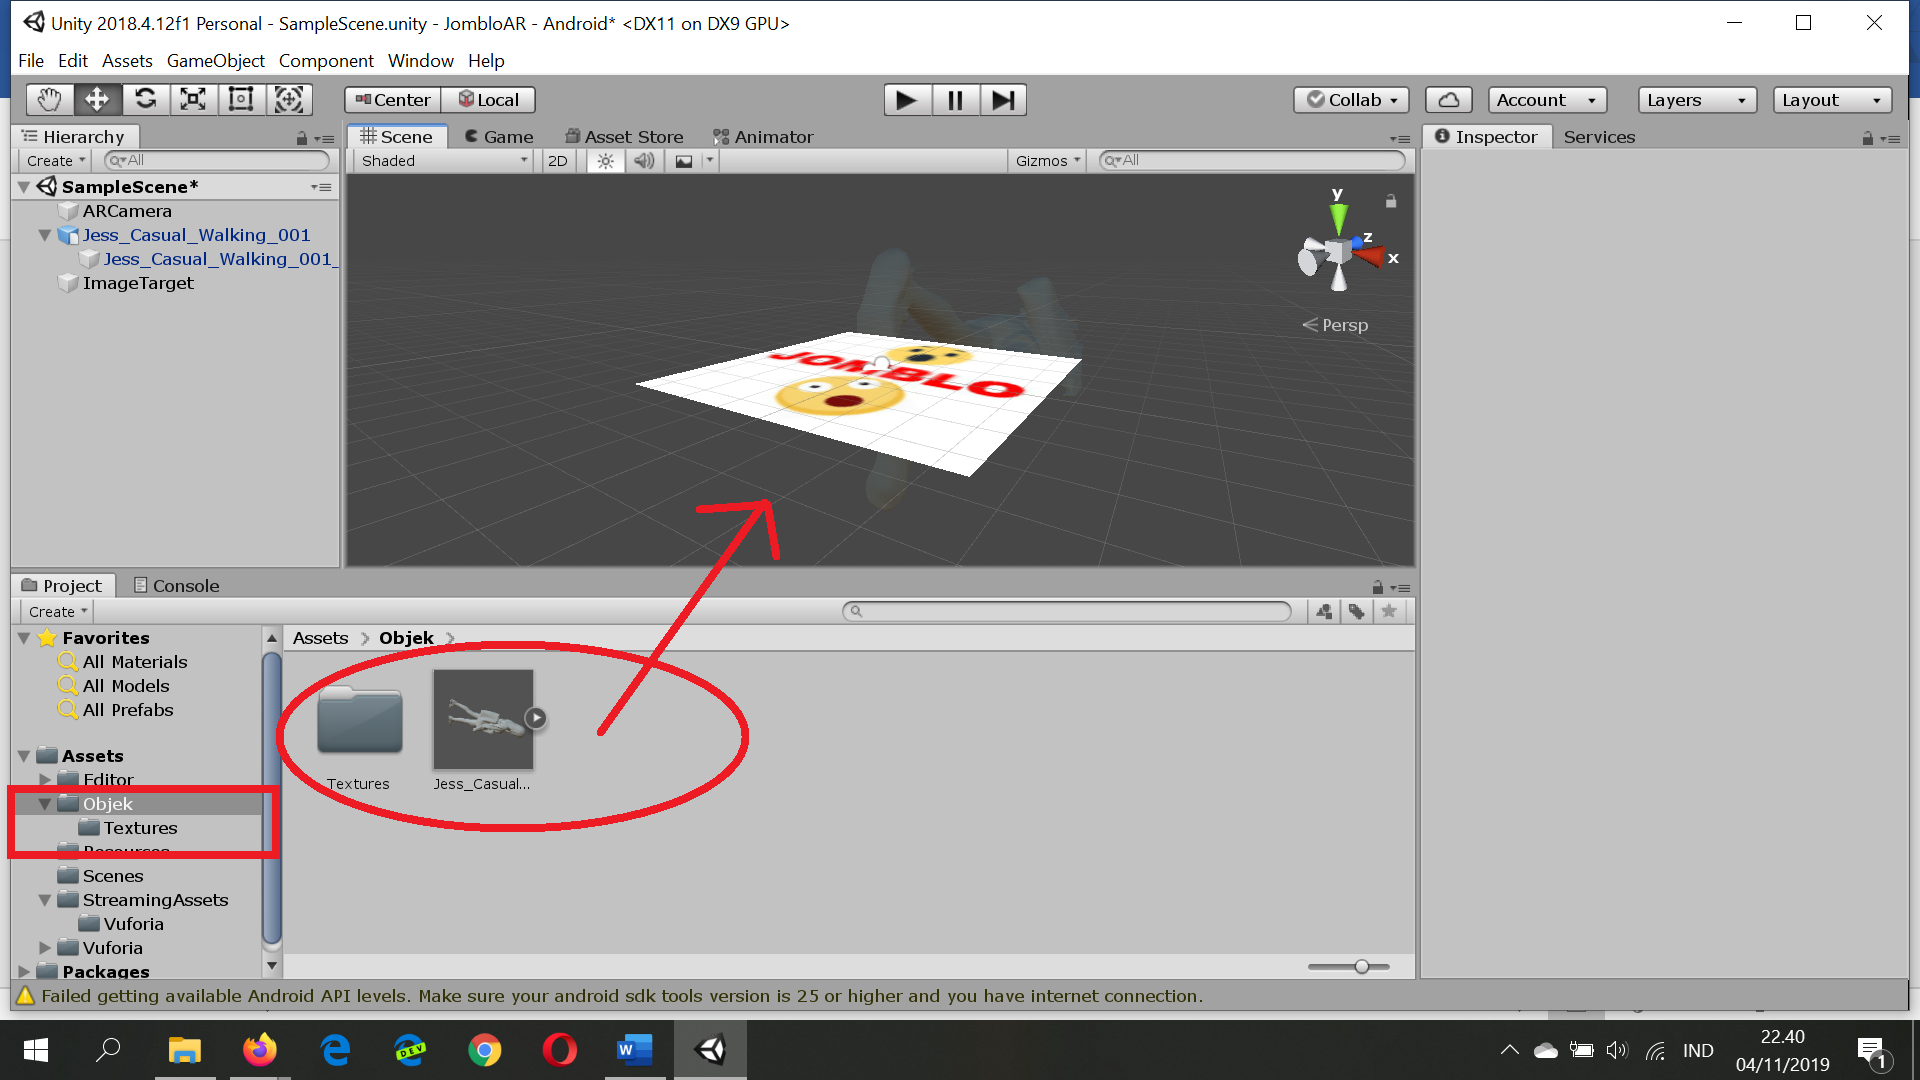
Task: Click Assets in breadcrumb path
Action: 320,638
